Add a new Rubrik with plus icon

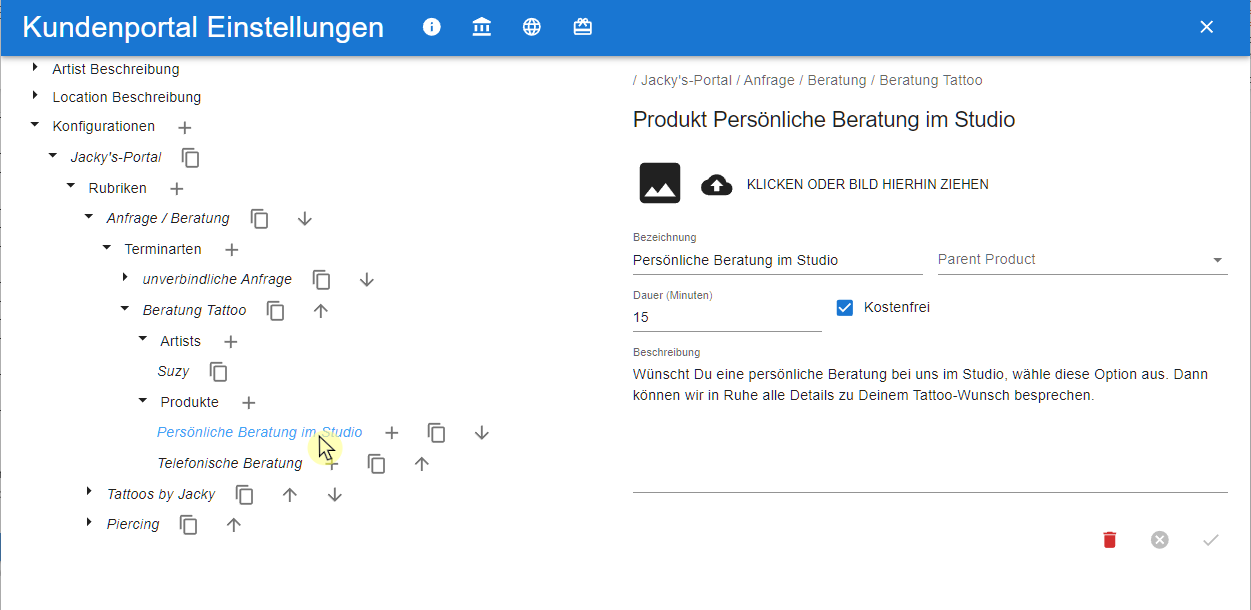(176, 189)
